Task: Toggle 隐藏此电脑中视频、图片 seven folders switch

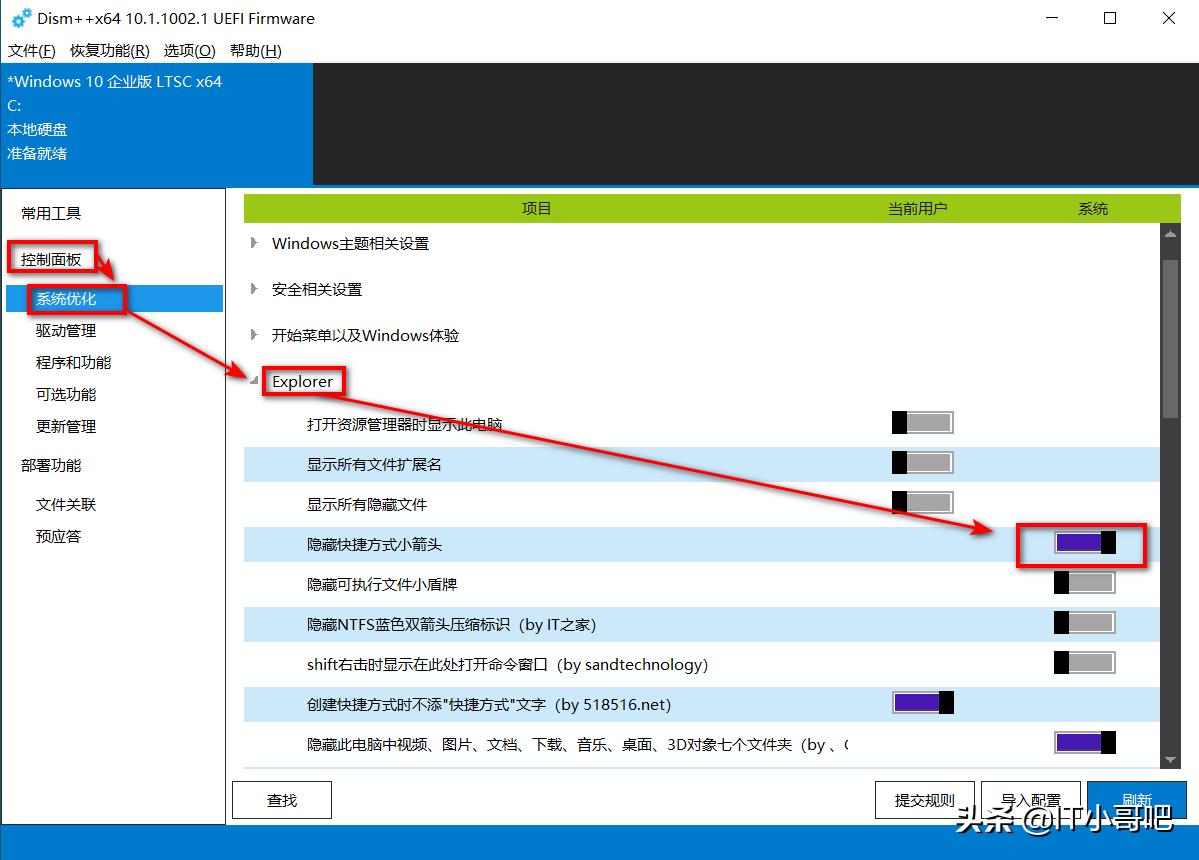Action: (x=1084, y=742)
